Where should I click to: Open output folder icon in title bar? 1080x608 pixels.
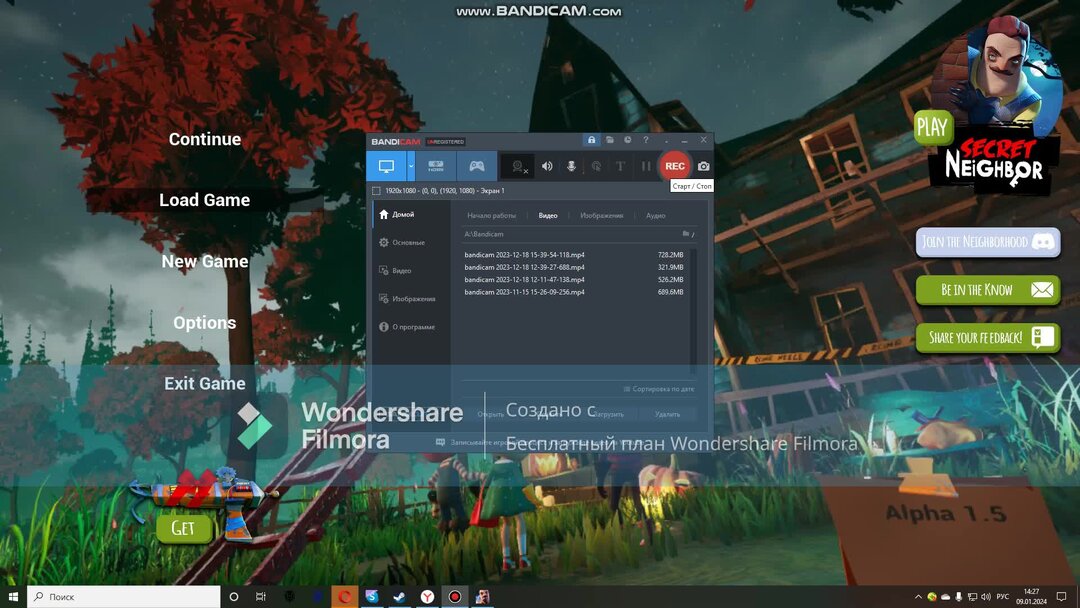(x=610, y=140)
